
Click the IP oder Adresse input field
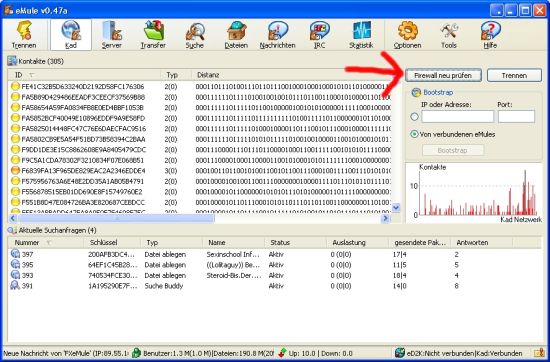point(458,116)
